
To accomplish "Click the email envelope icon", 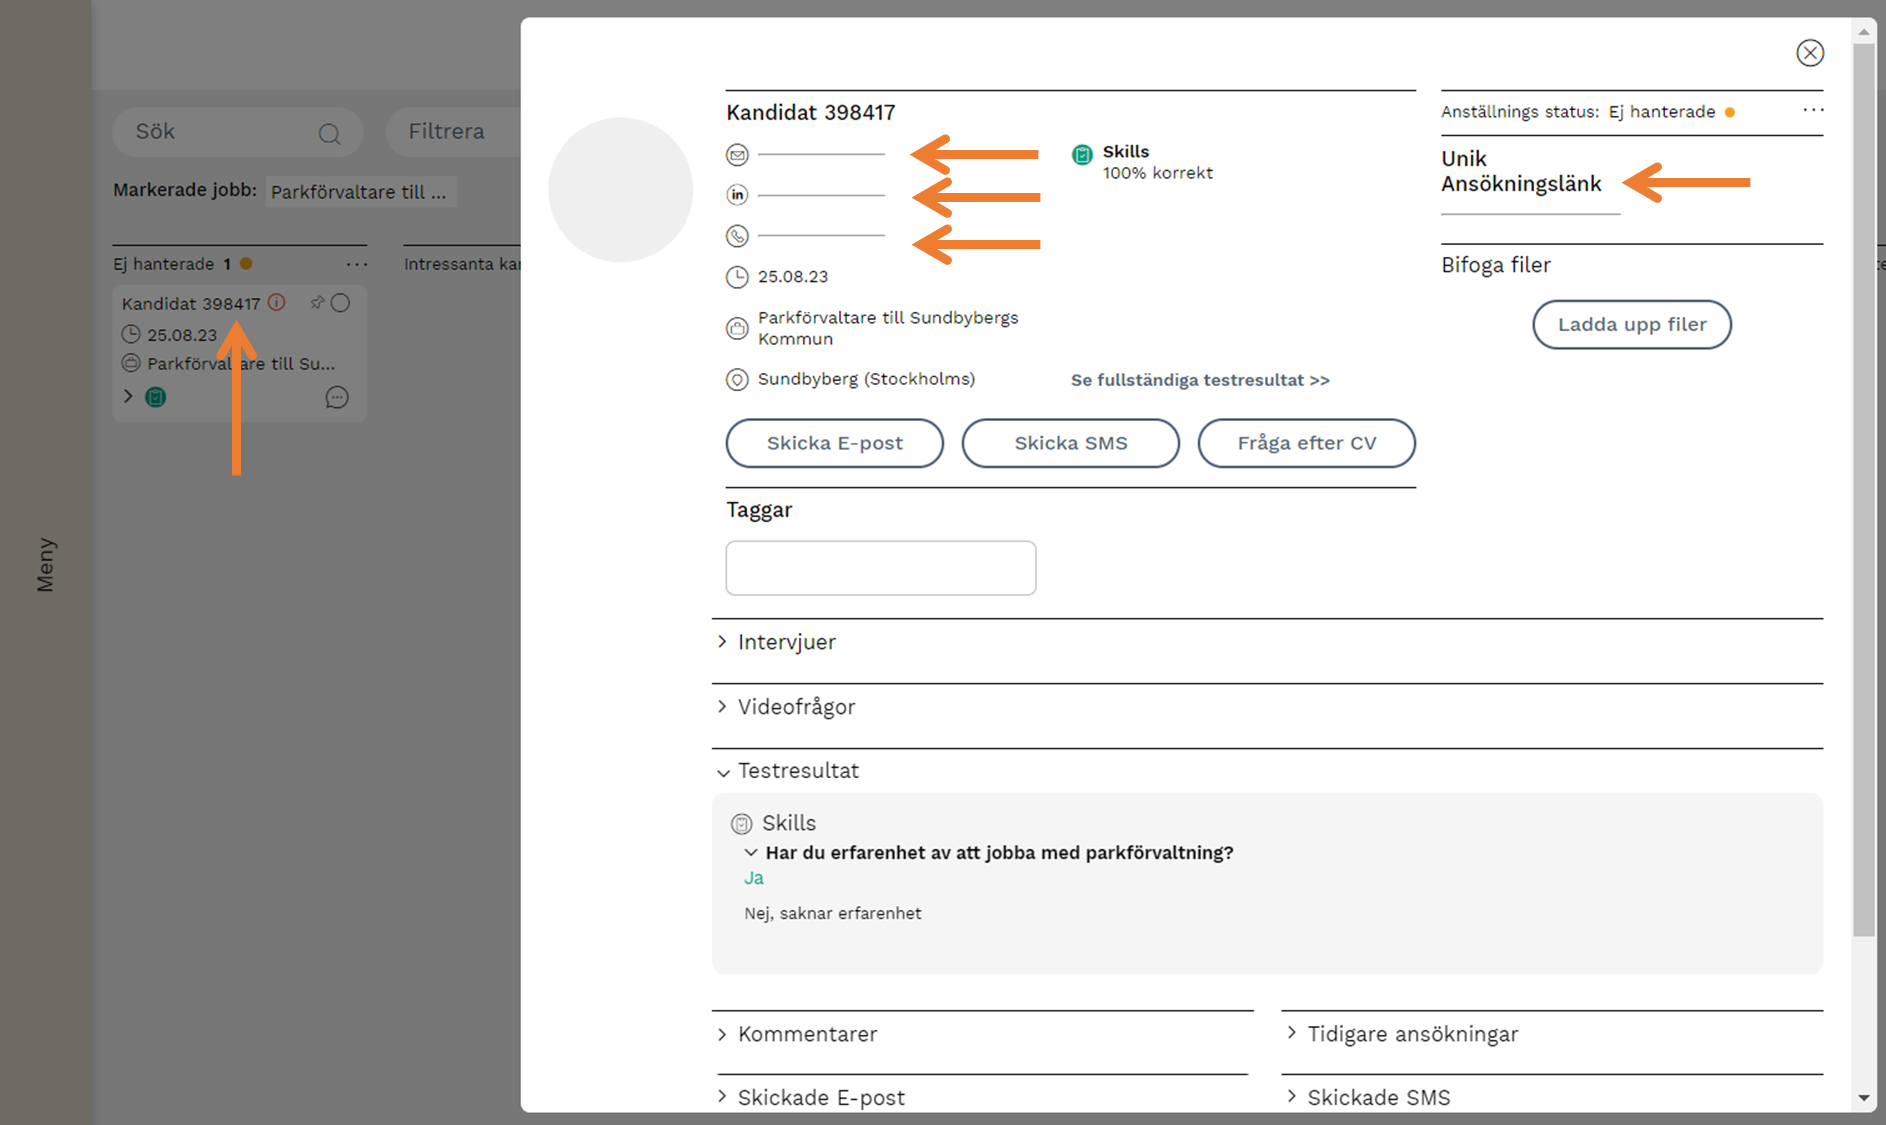I will pos(737,155).
